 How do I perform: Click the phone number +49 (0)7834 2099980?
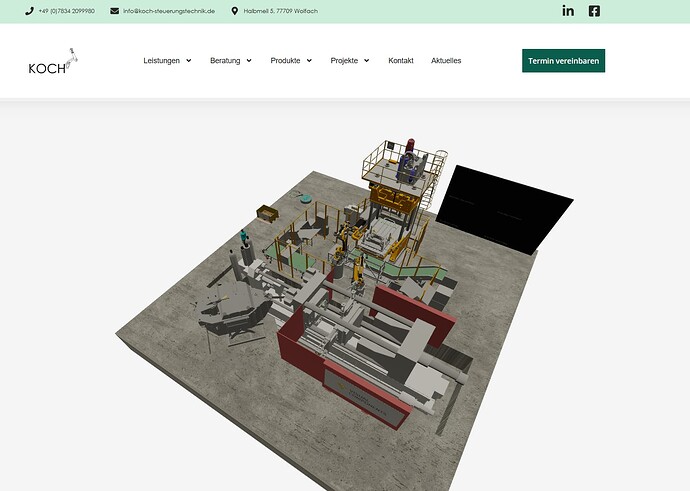[66, 11]
